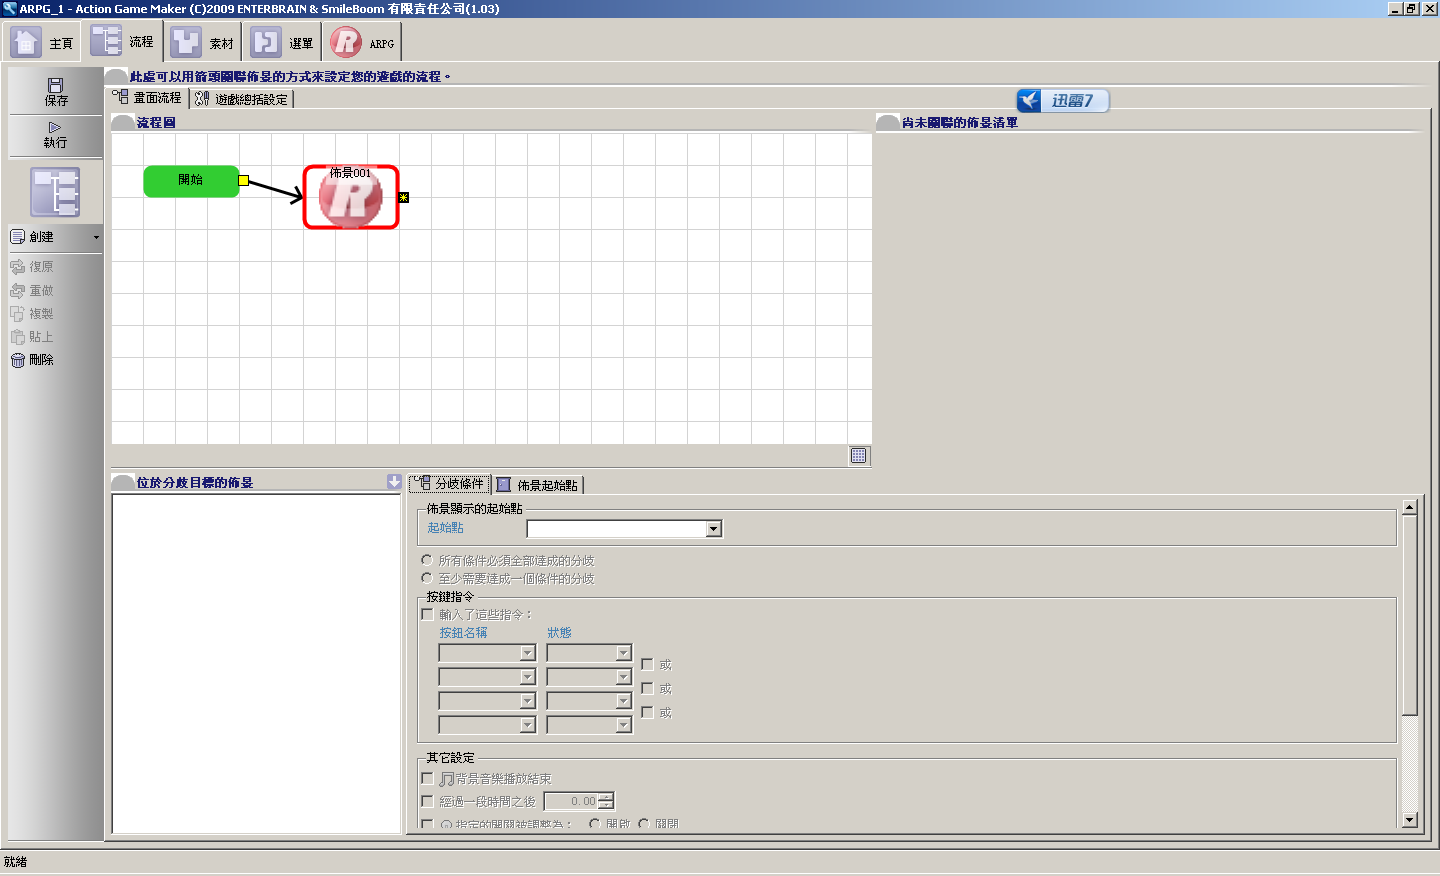Viewport: 1440px width, 876px height.
Task: Click the yellow connector on 開始 node
Action: [243, 181]
